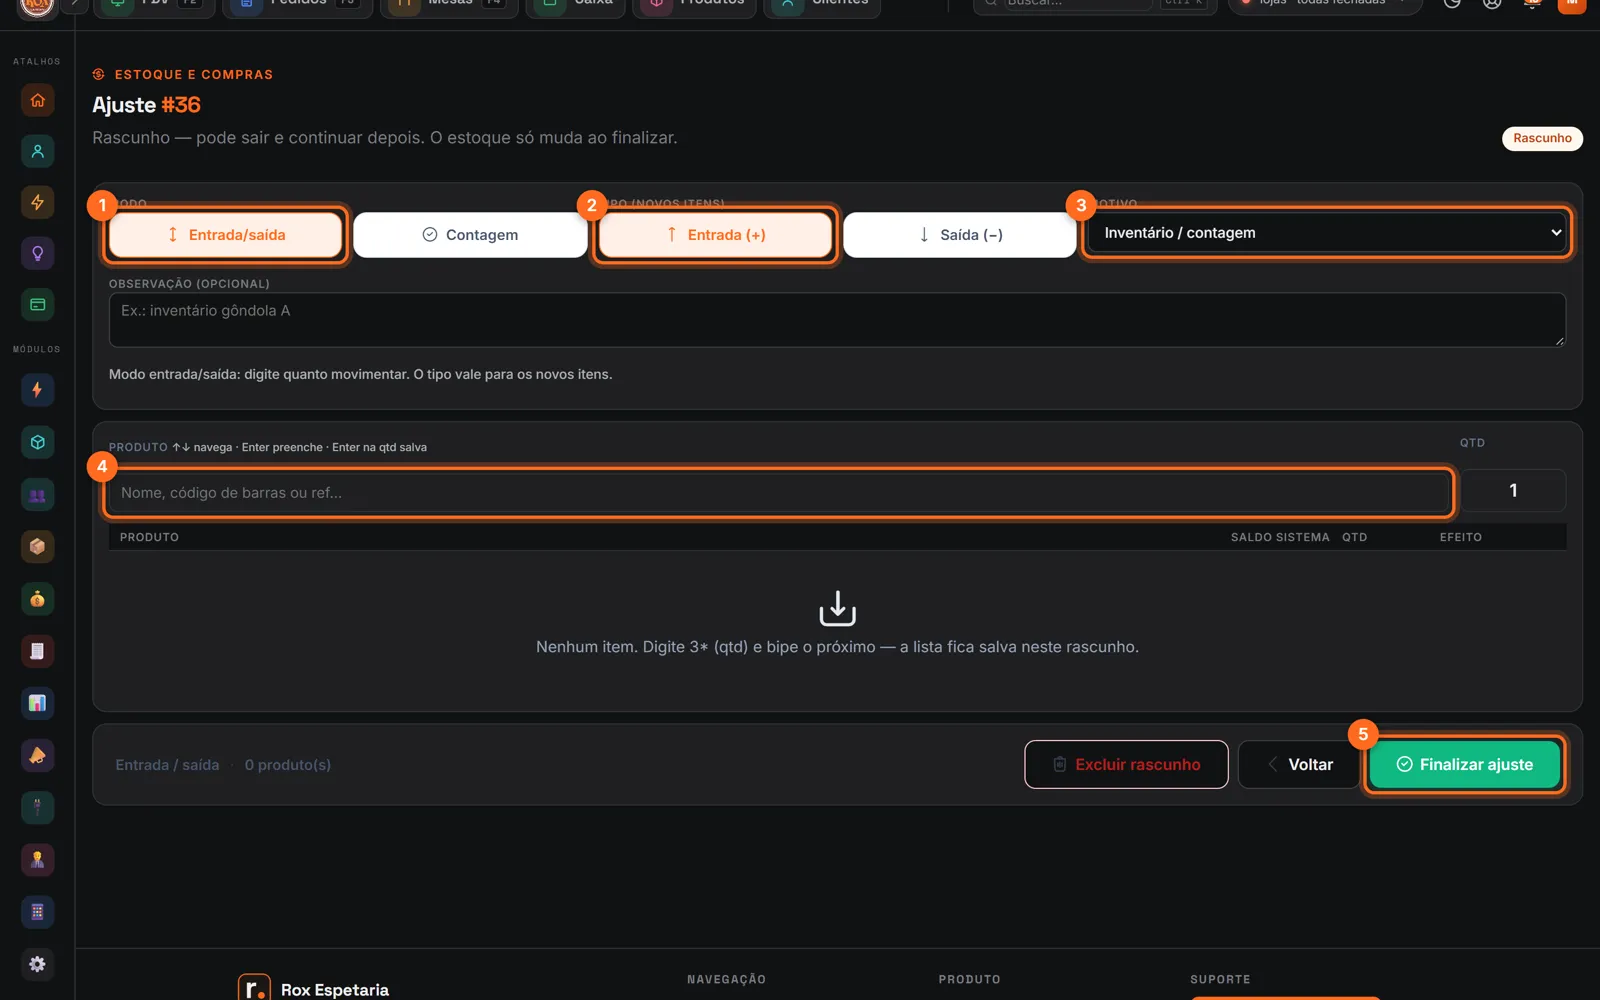Click the Rox Espetaria footer logo
1600x1000 pixels.
coord(254,988)
